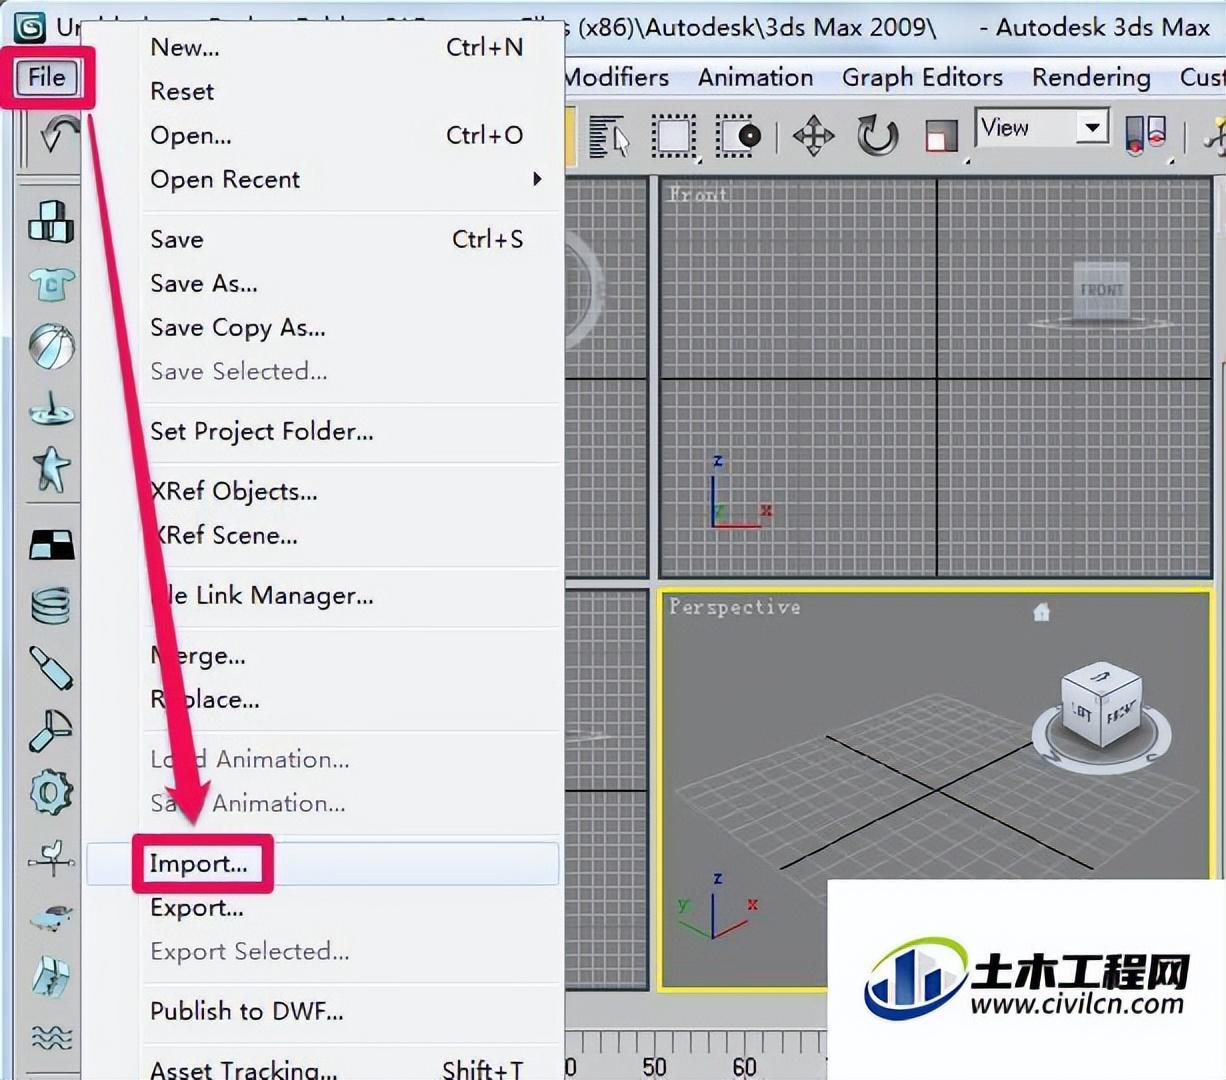Open the teapot Clothing tool in sidebar
This screenshot has width=1226, height=1080.
(51, 284)
